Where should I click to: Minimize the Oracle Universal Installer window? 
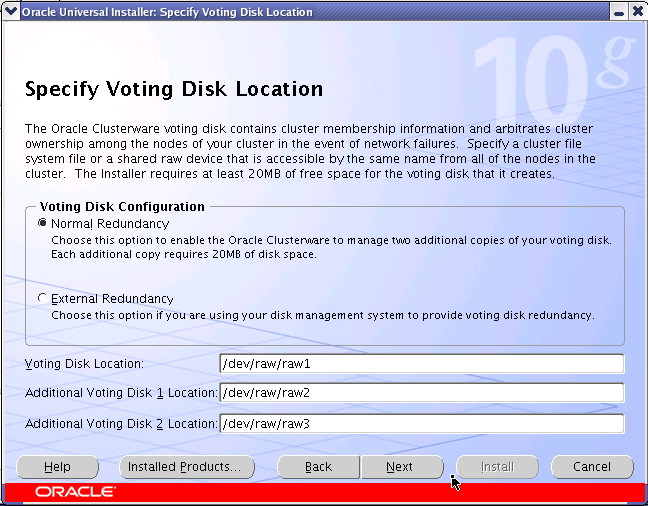tap(618, 12)
